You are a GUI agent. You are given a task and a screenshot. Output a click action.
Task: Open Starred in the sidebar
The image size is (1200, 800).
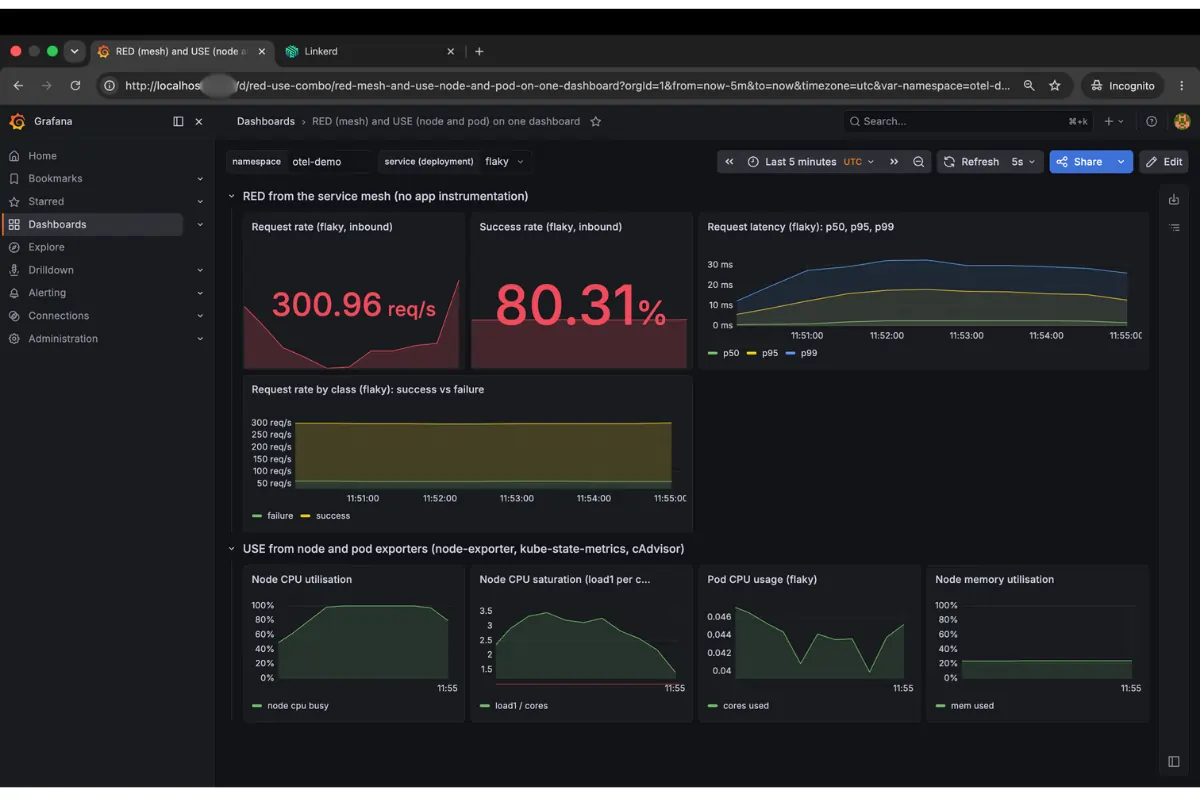point(46,202)
